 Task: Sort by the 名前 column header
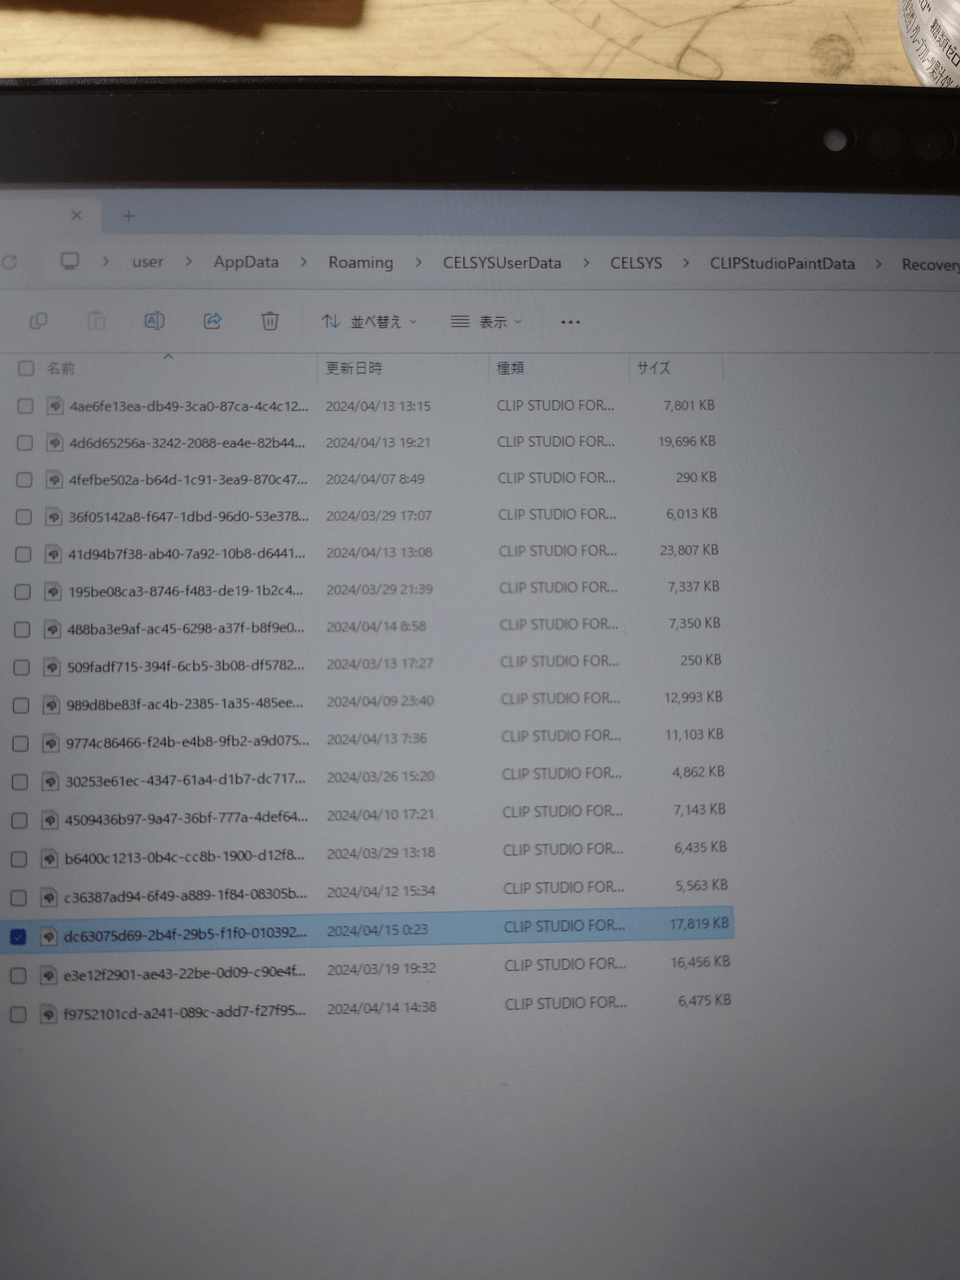pos(61,368)
